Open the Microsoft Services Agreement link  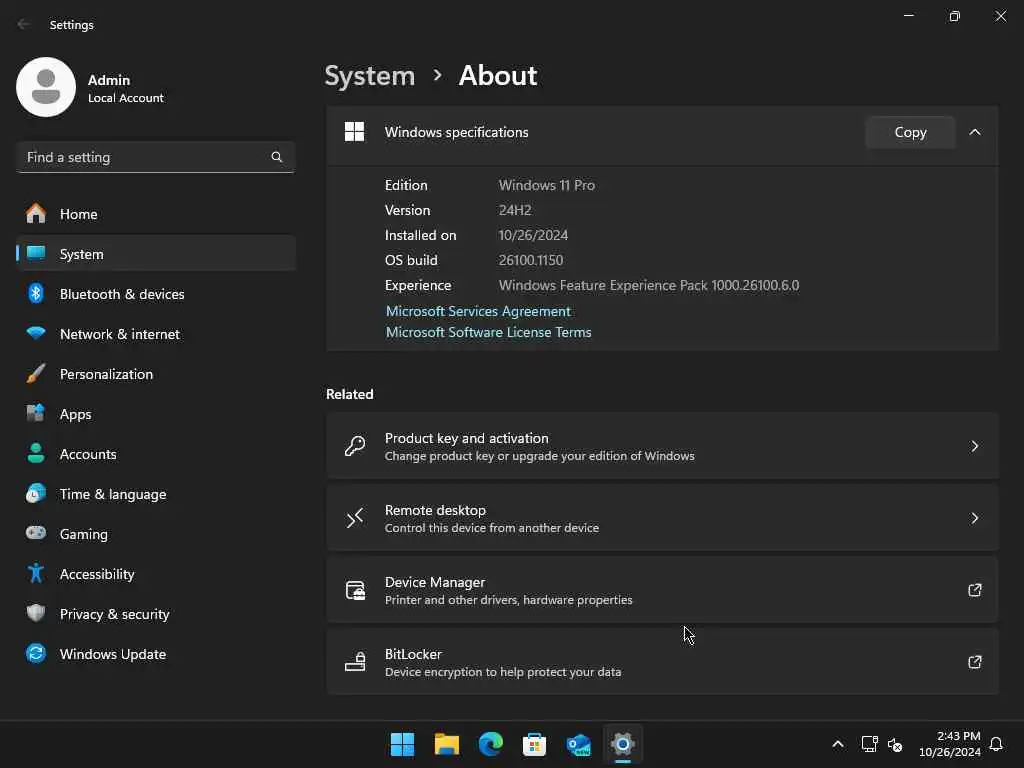pyautogui.click(x=478, y=311)
